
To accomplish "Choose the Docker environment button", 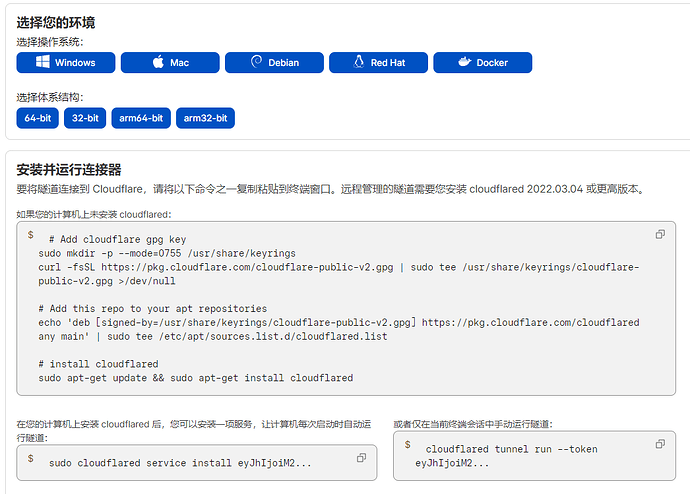I will tap(483, 62).
